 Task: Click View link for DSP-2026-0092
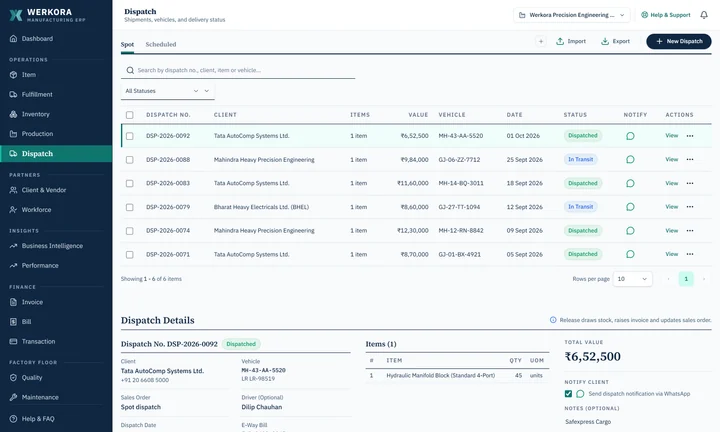coord(671,135)
